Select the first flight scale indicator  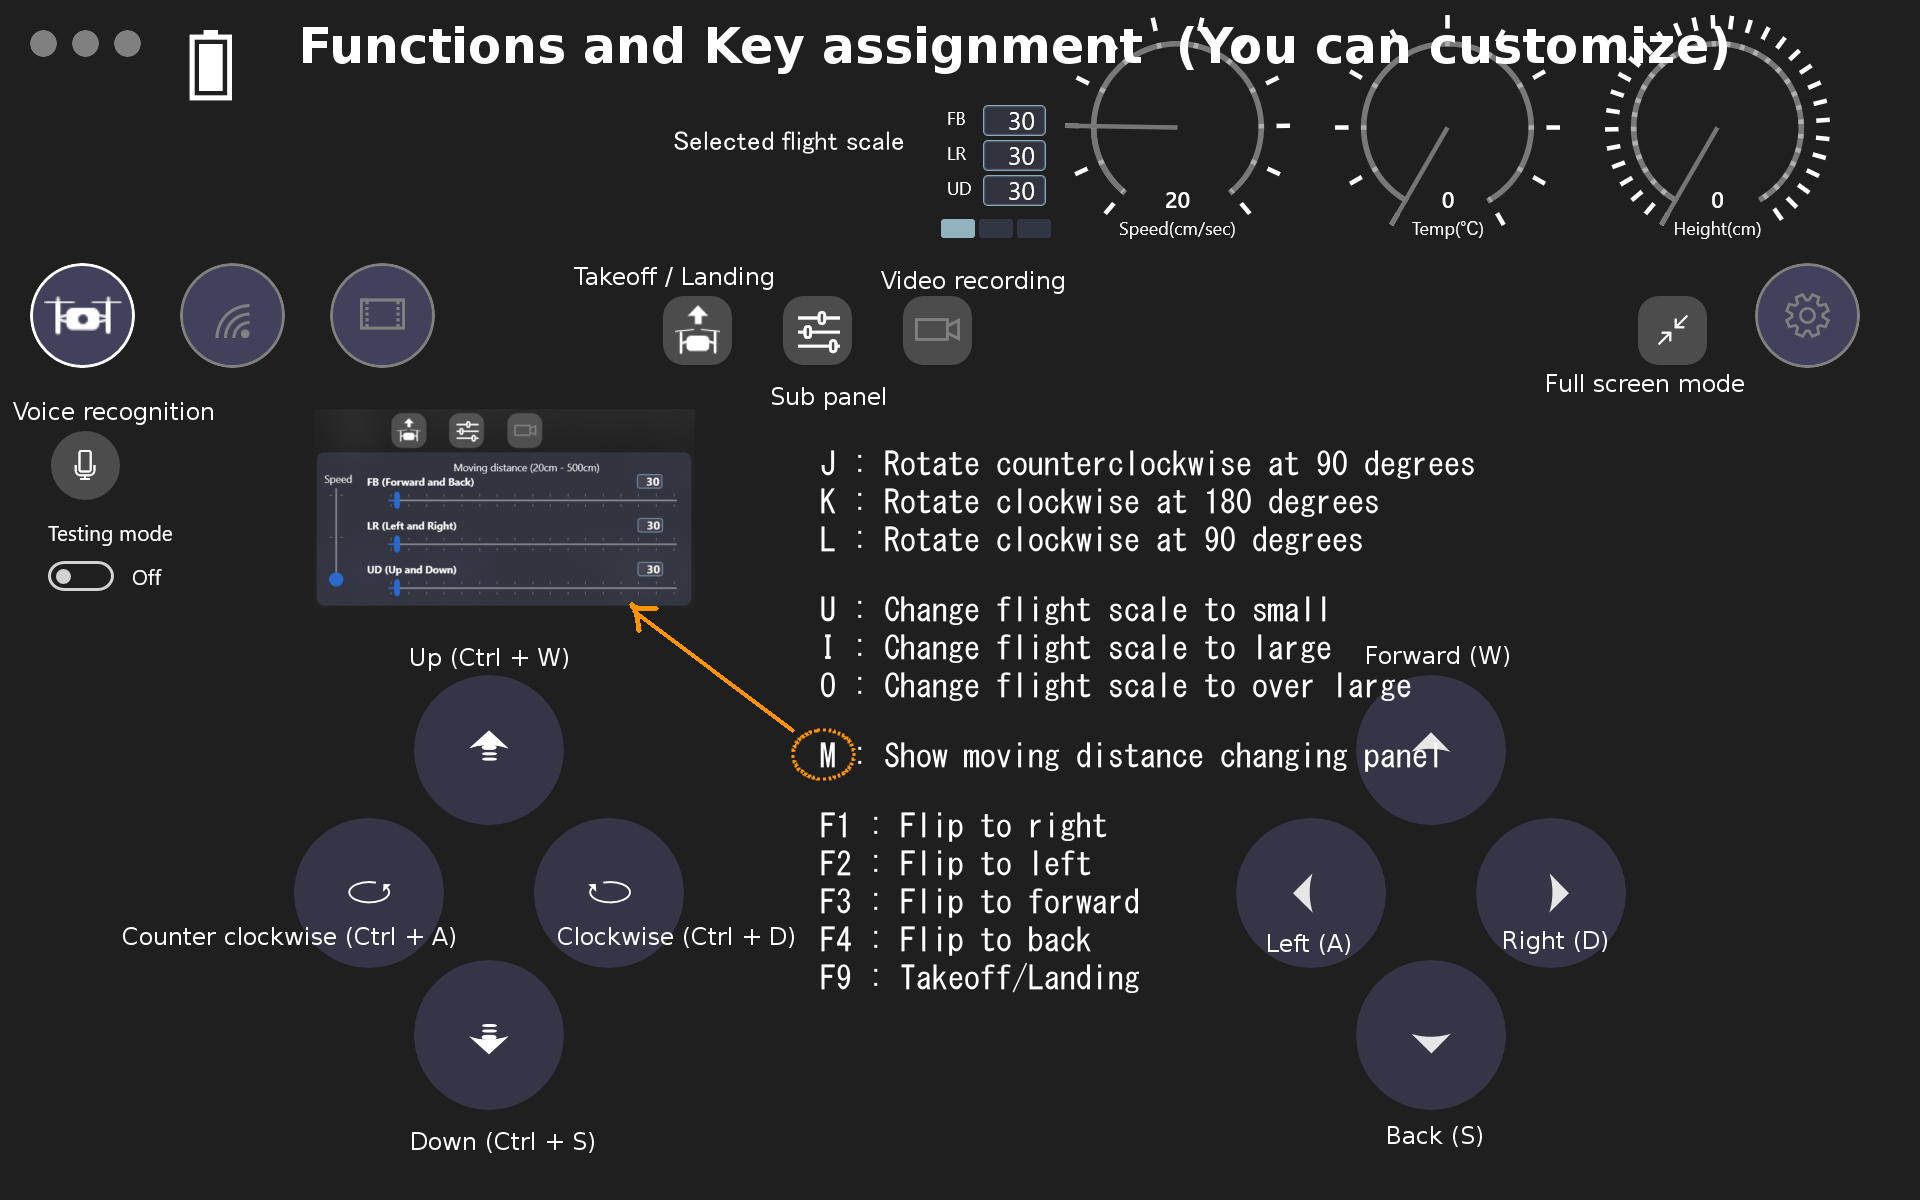[957, 228]
